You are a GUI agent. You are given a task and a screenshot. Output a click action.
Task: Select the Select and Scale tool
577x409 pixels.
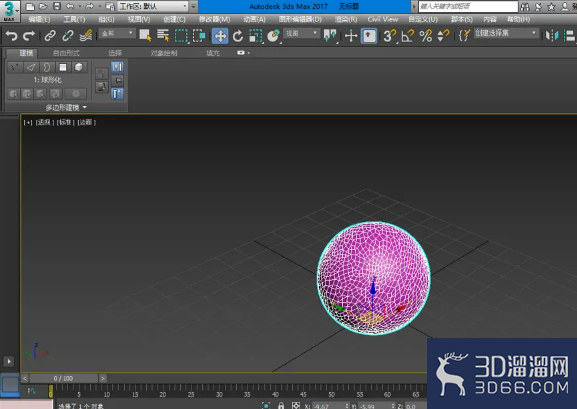(x=255, y=36)
